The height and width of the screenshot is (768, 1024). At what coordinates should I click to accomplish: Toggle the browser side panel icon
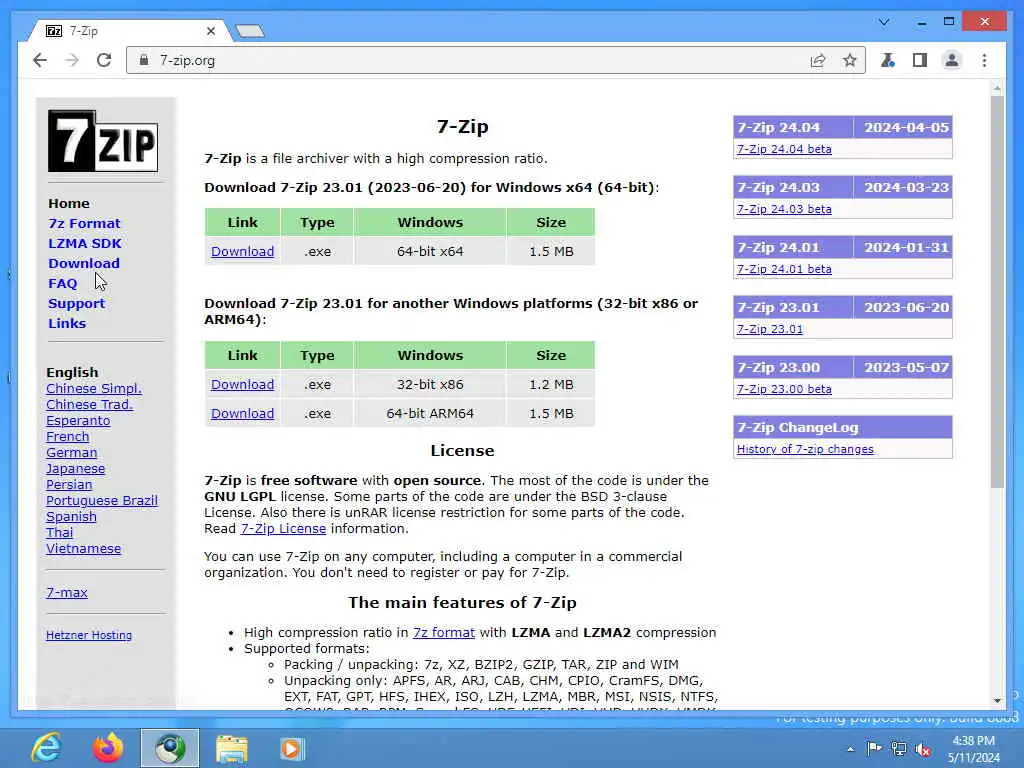[x=920, y=61]
